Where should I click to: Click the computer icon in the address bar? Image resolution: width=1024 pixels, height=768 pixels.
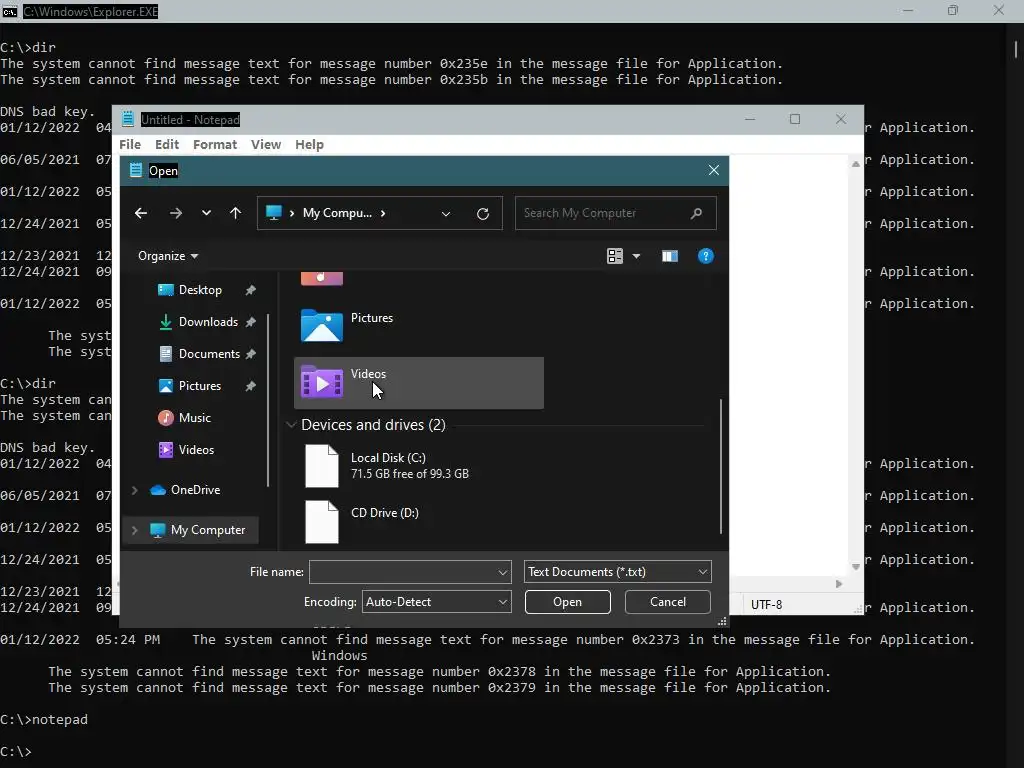coord(274,213)
